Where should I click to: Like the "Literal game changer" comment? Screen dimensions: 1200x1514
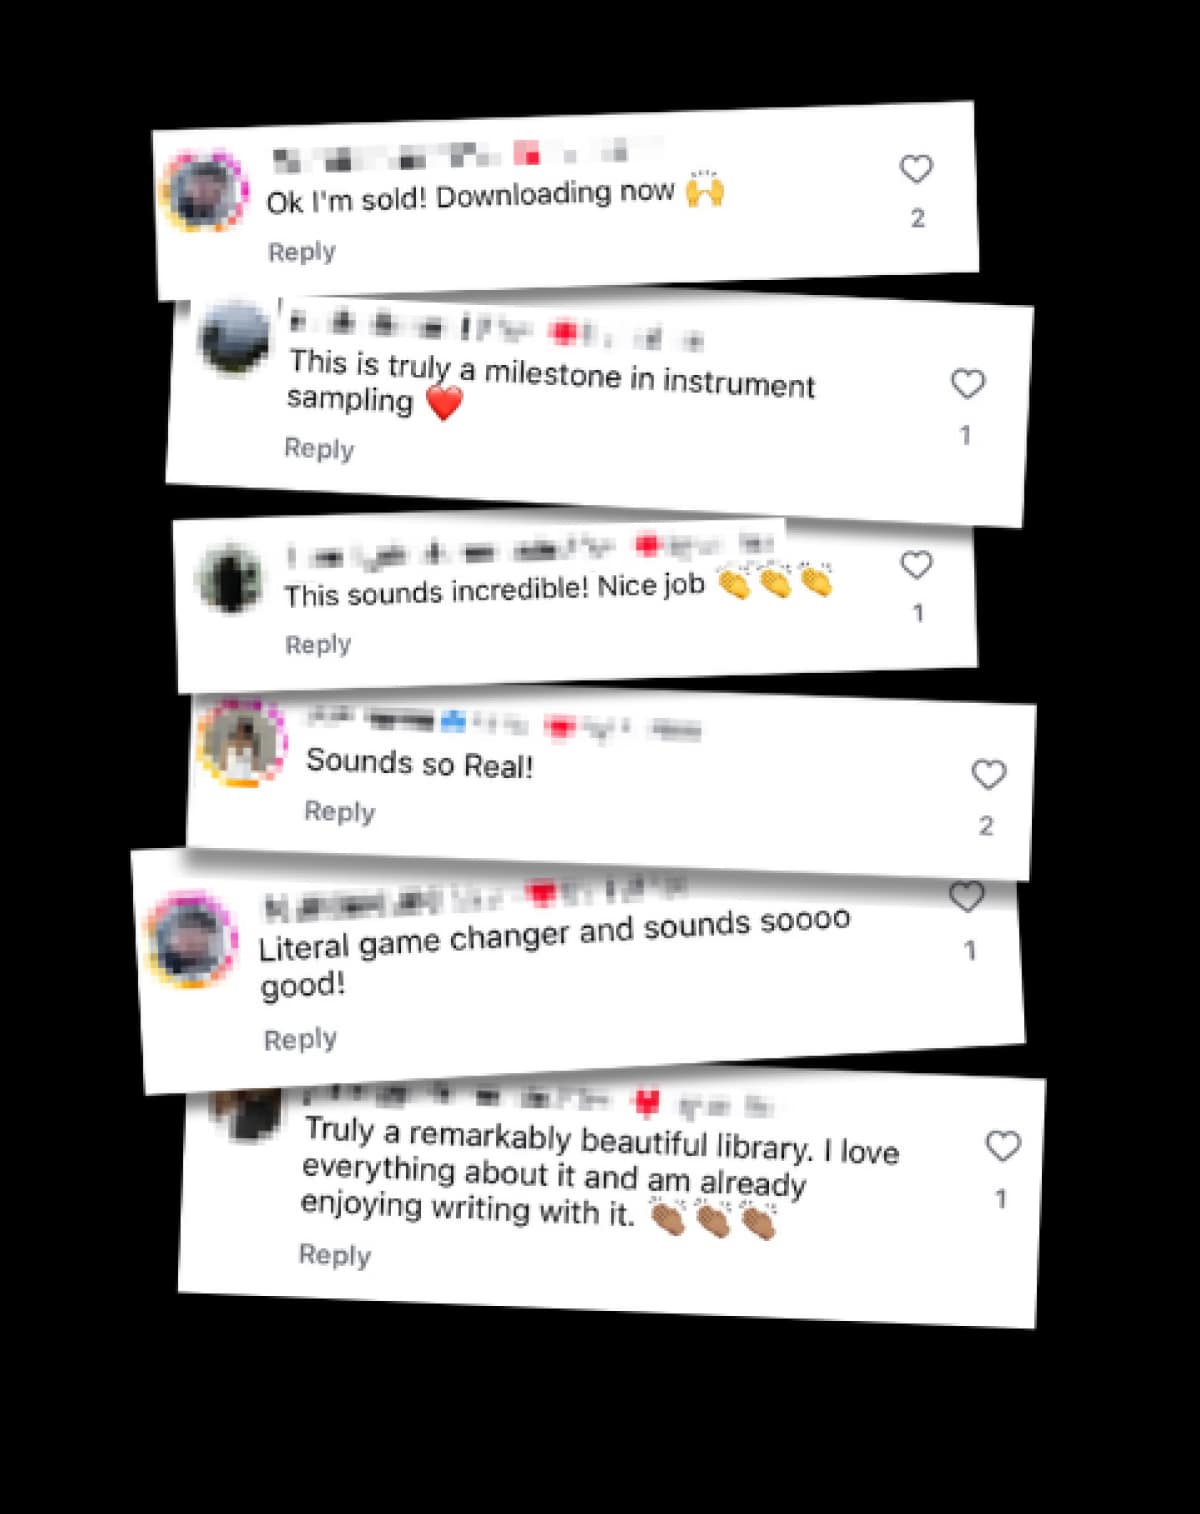966,897
